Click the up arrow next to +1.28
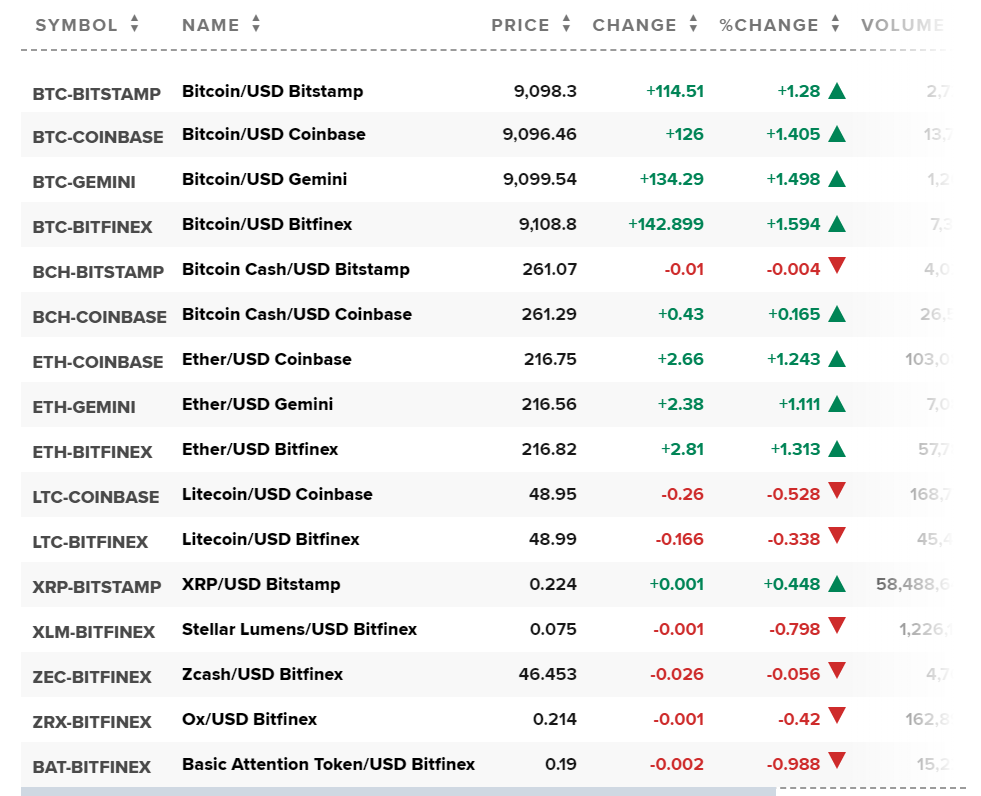Viewport: 981px width, 796px height. pyautogui.click(x=836, y=91)
